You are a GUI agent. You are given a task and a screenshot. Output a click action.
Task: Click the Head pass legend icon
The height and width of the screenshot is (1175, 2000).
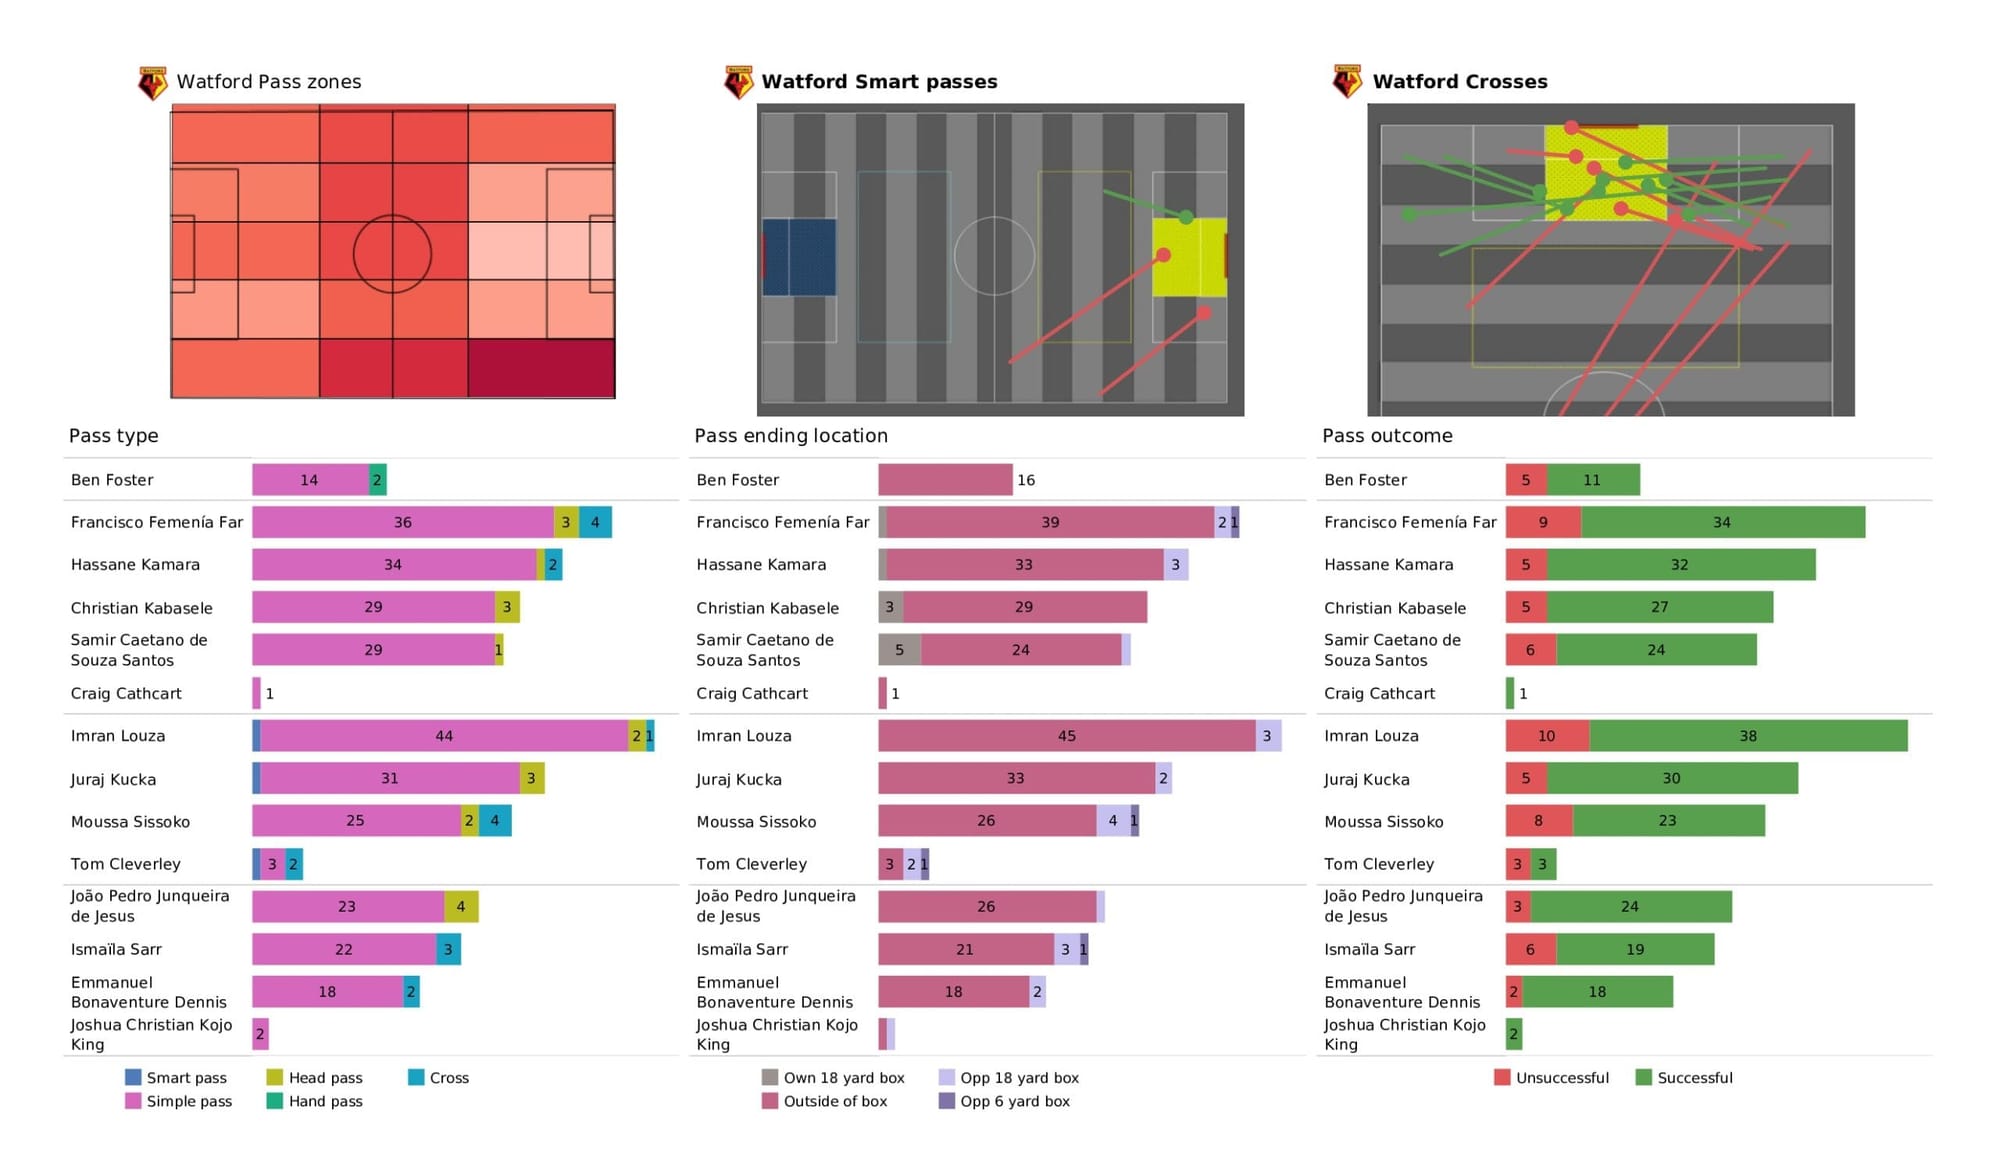pos(276,1076)
